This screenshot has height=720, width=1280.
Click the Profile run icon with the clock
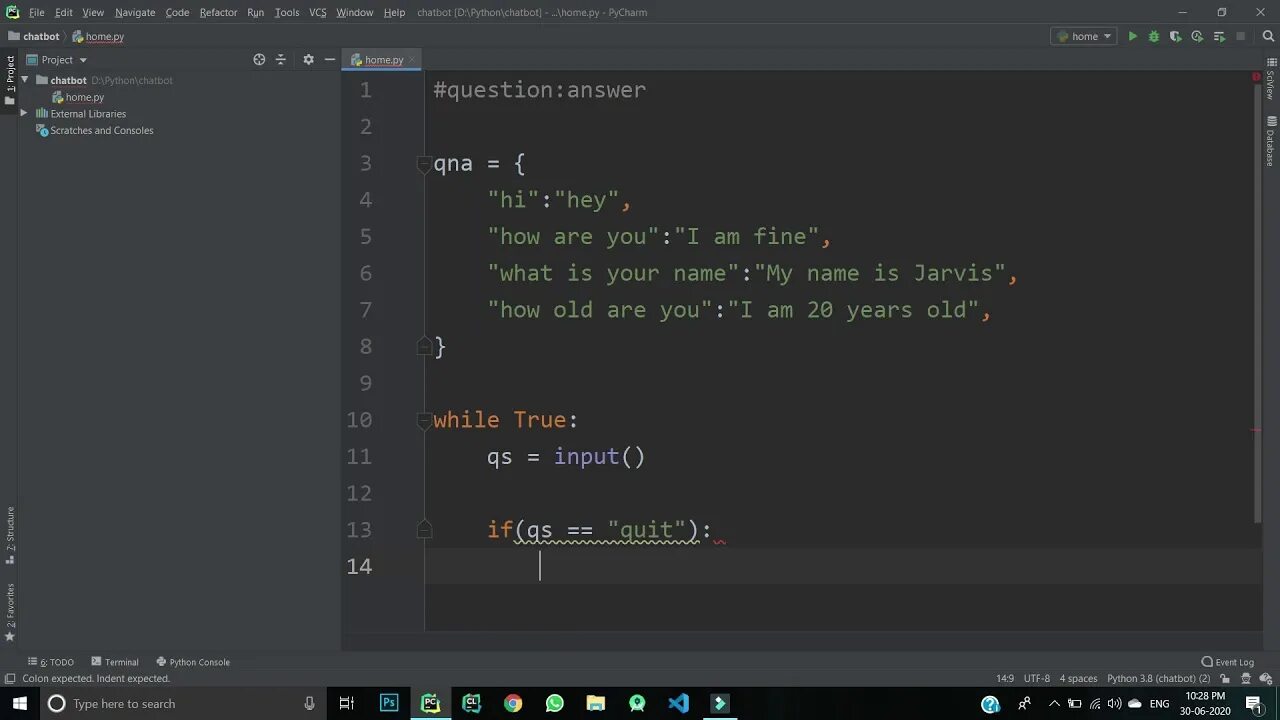[1197, 36]
